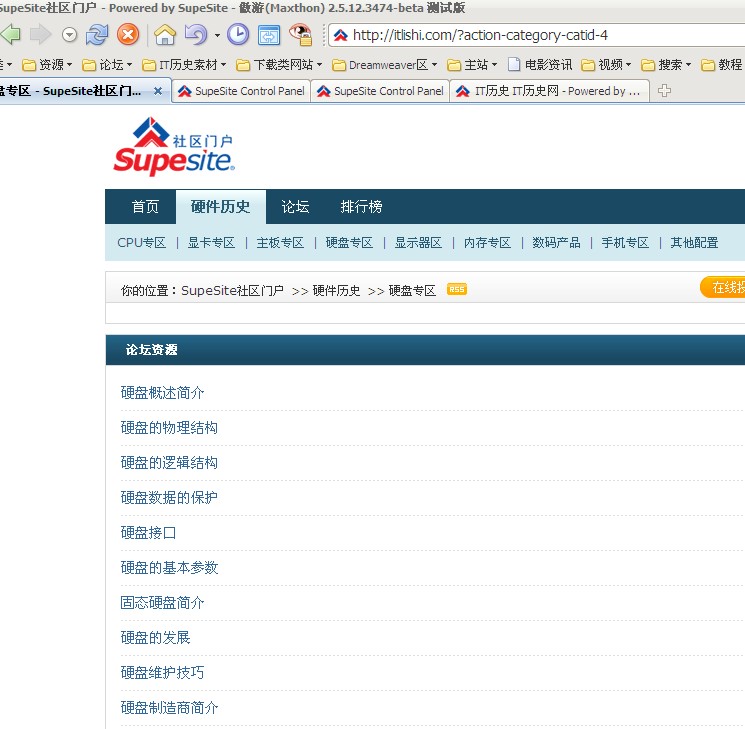Click the SupeSite 社区门户 logo
The image size is (745, 729).
point(174,146)
